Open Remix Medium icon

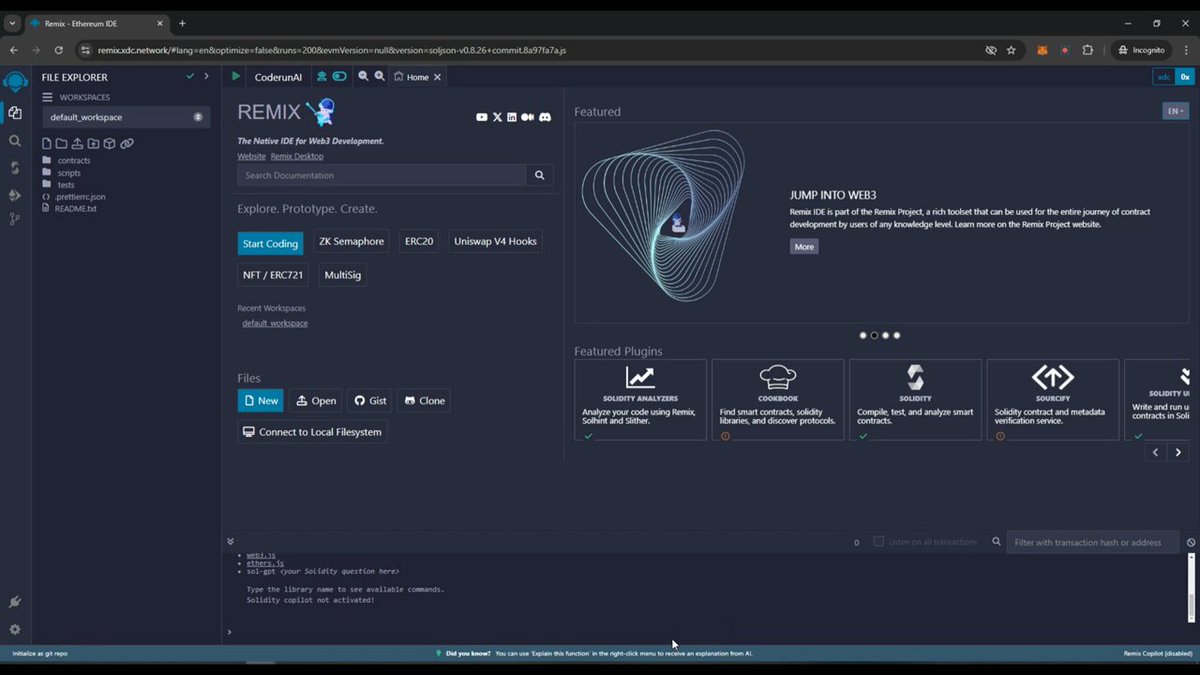click(528, 117)
